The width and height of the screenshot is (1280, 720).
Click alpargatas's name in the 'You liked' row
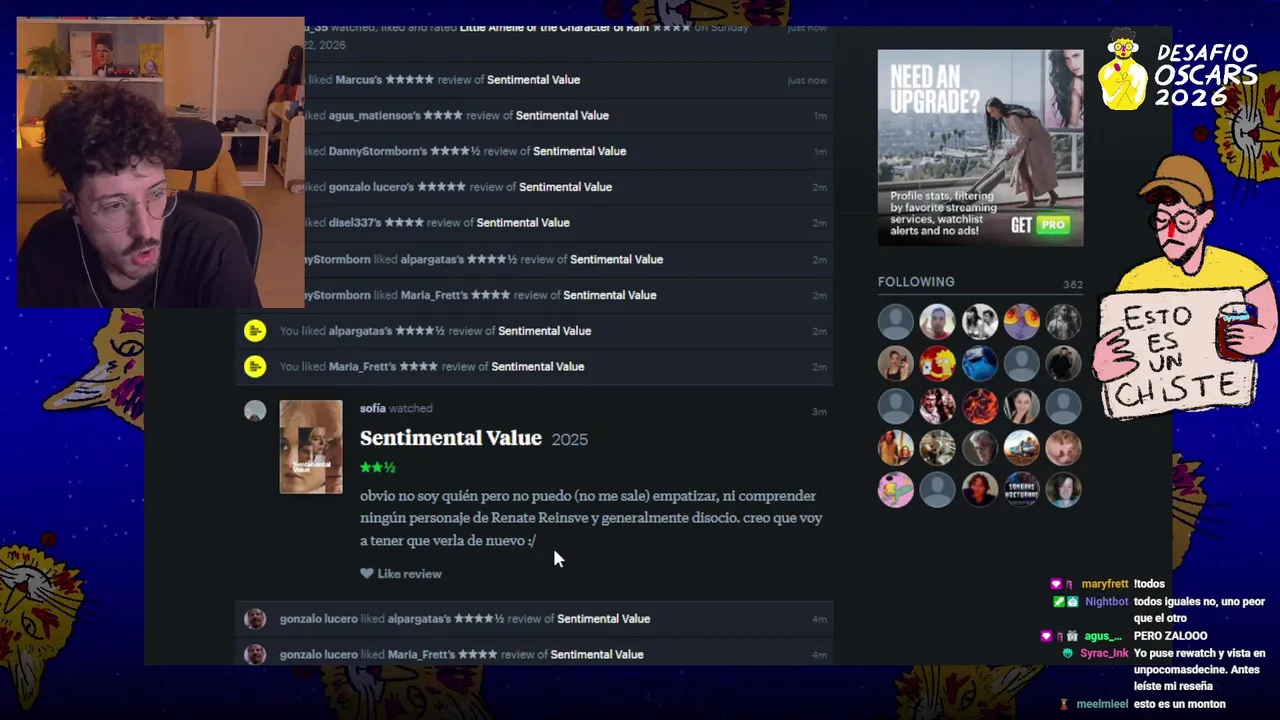point(361,330)
